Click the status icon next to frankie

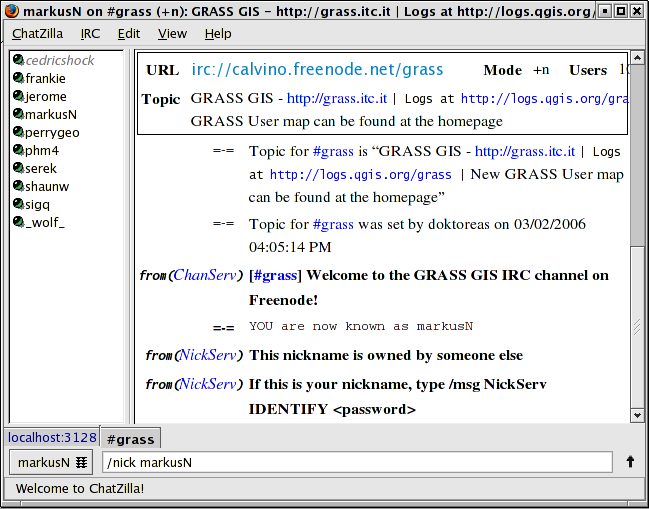(x=19, y=78)
